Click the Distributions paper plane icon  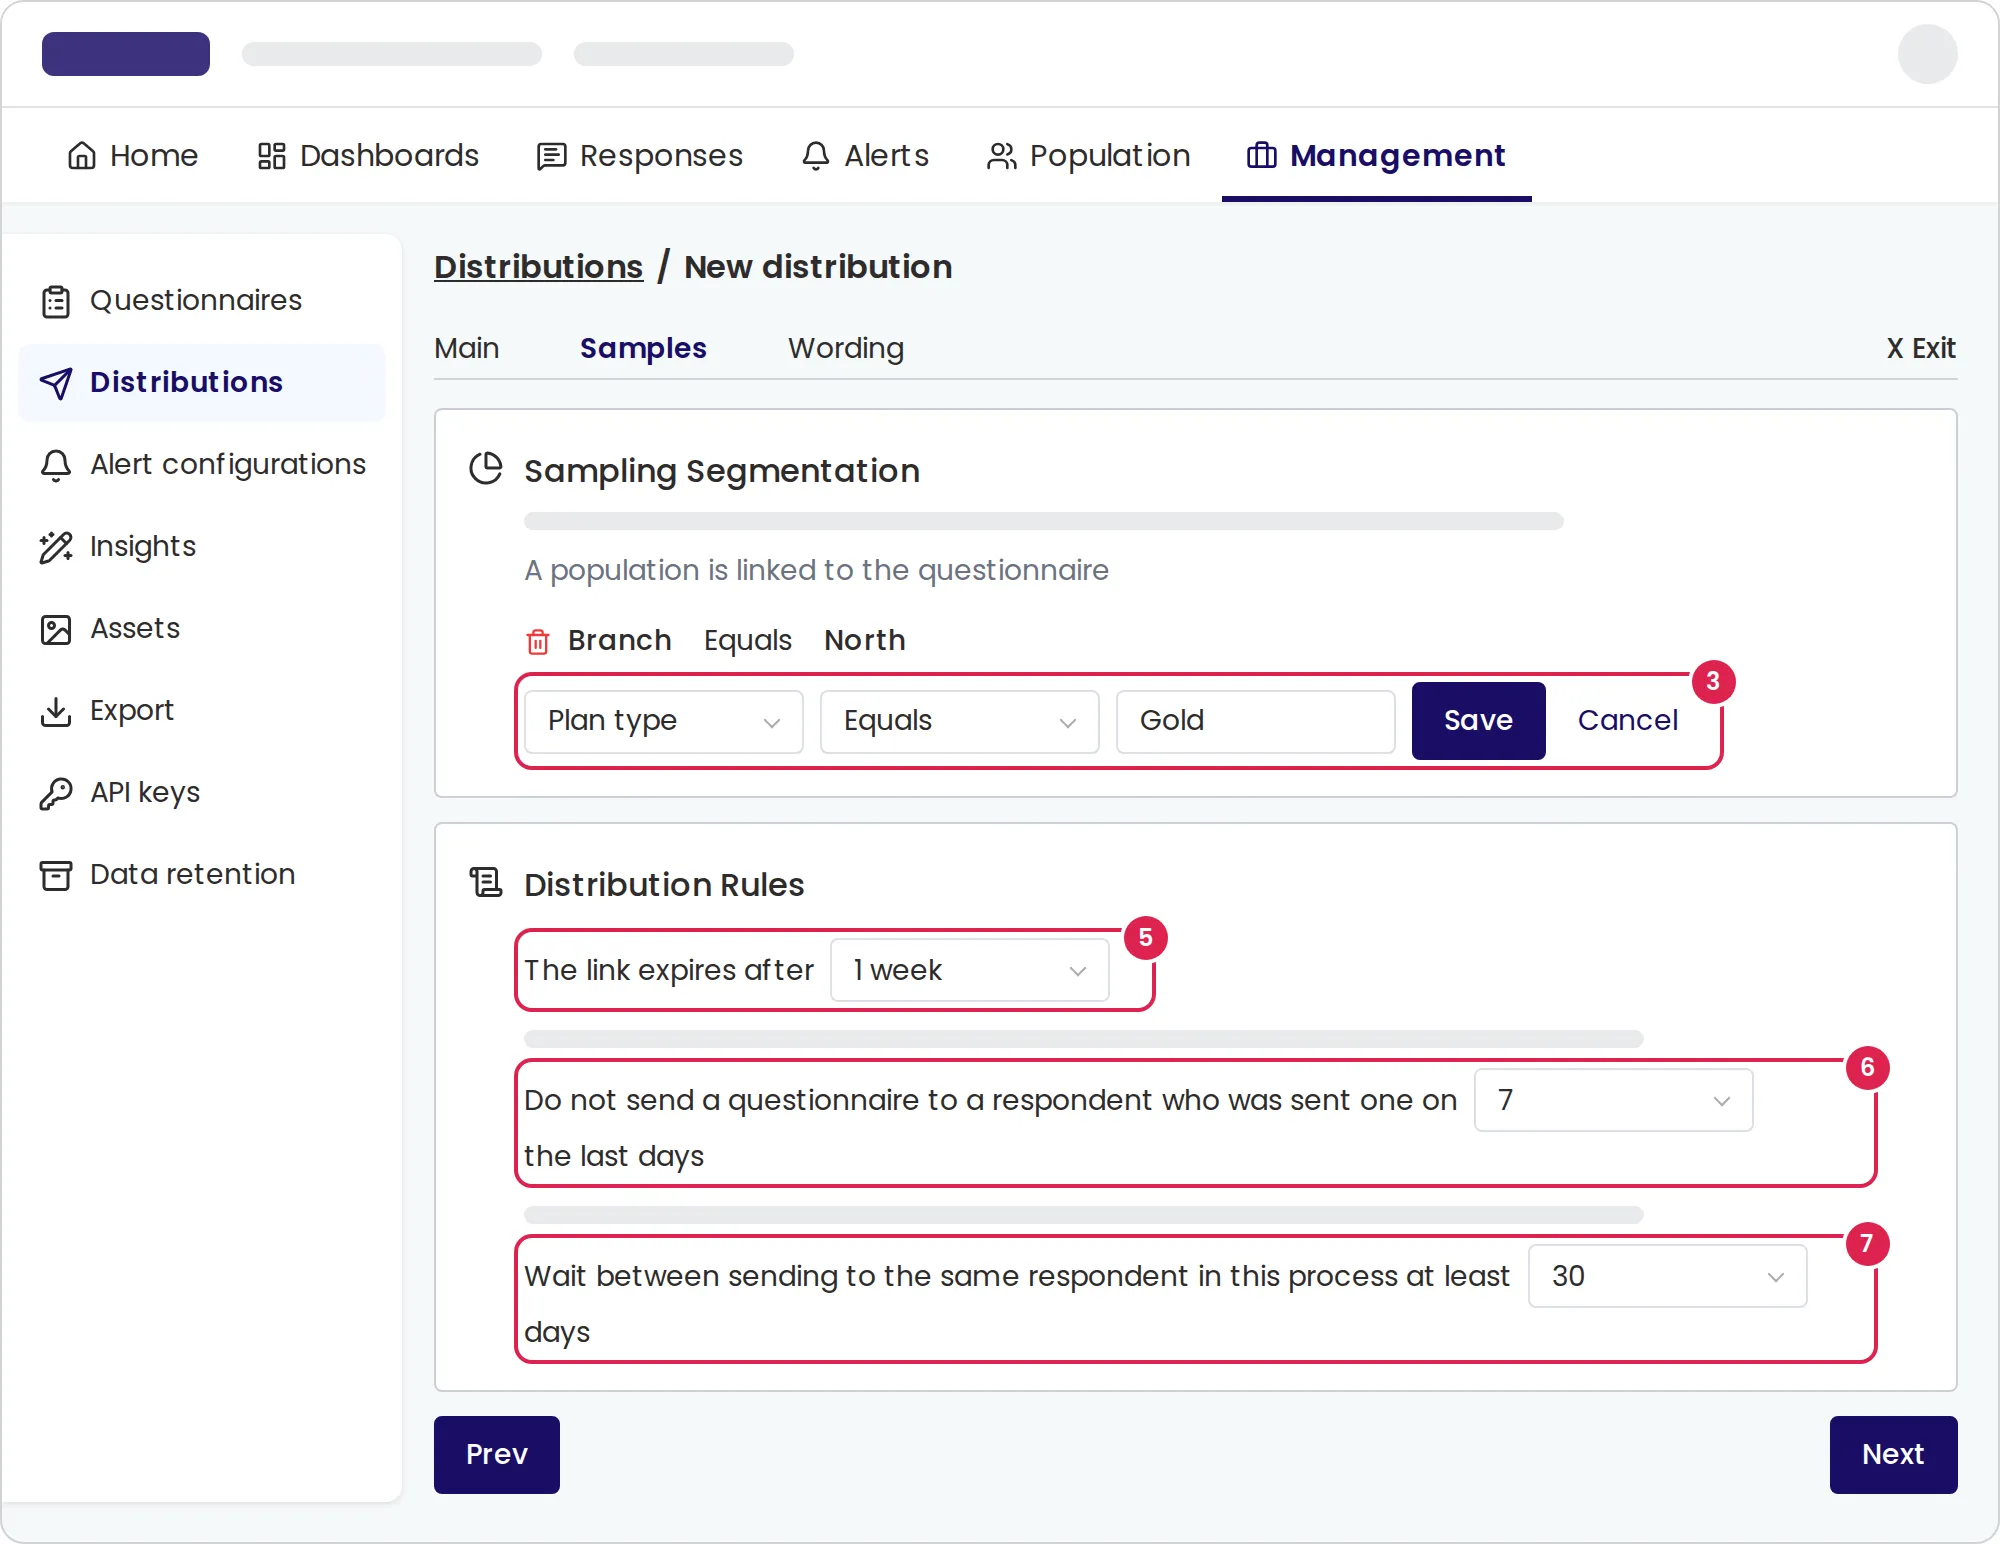(x=56, y=383)
